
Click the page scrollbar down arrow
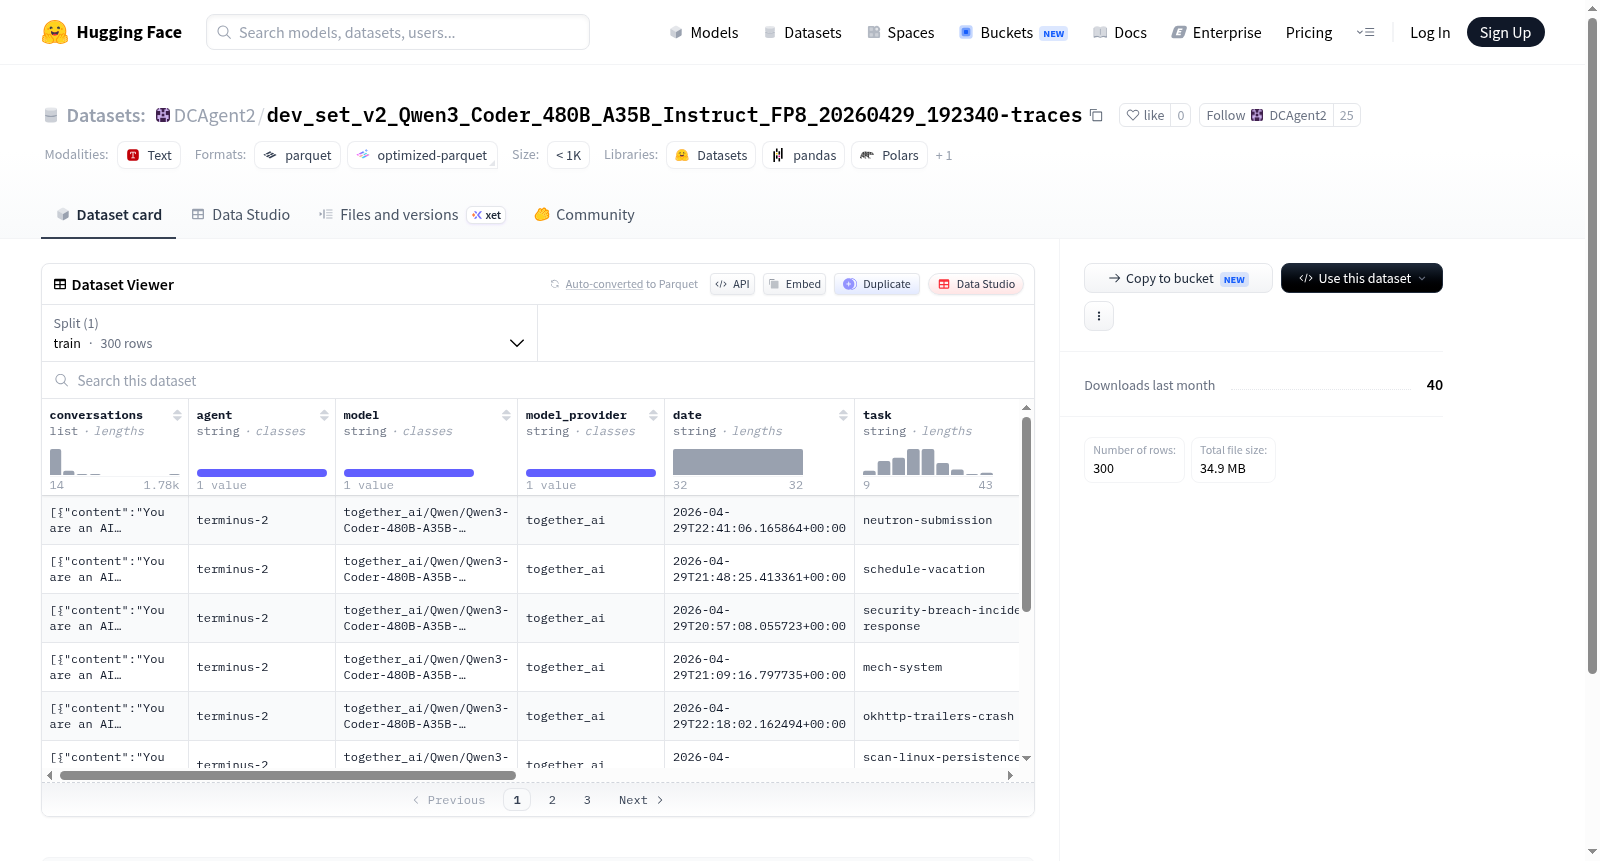1593,852
